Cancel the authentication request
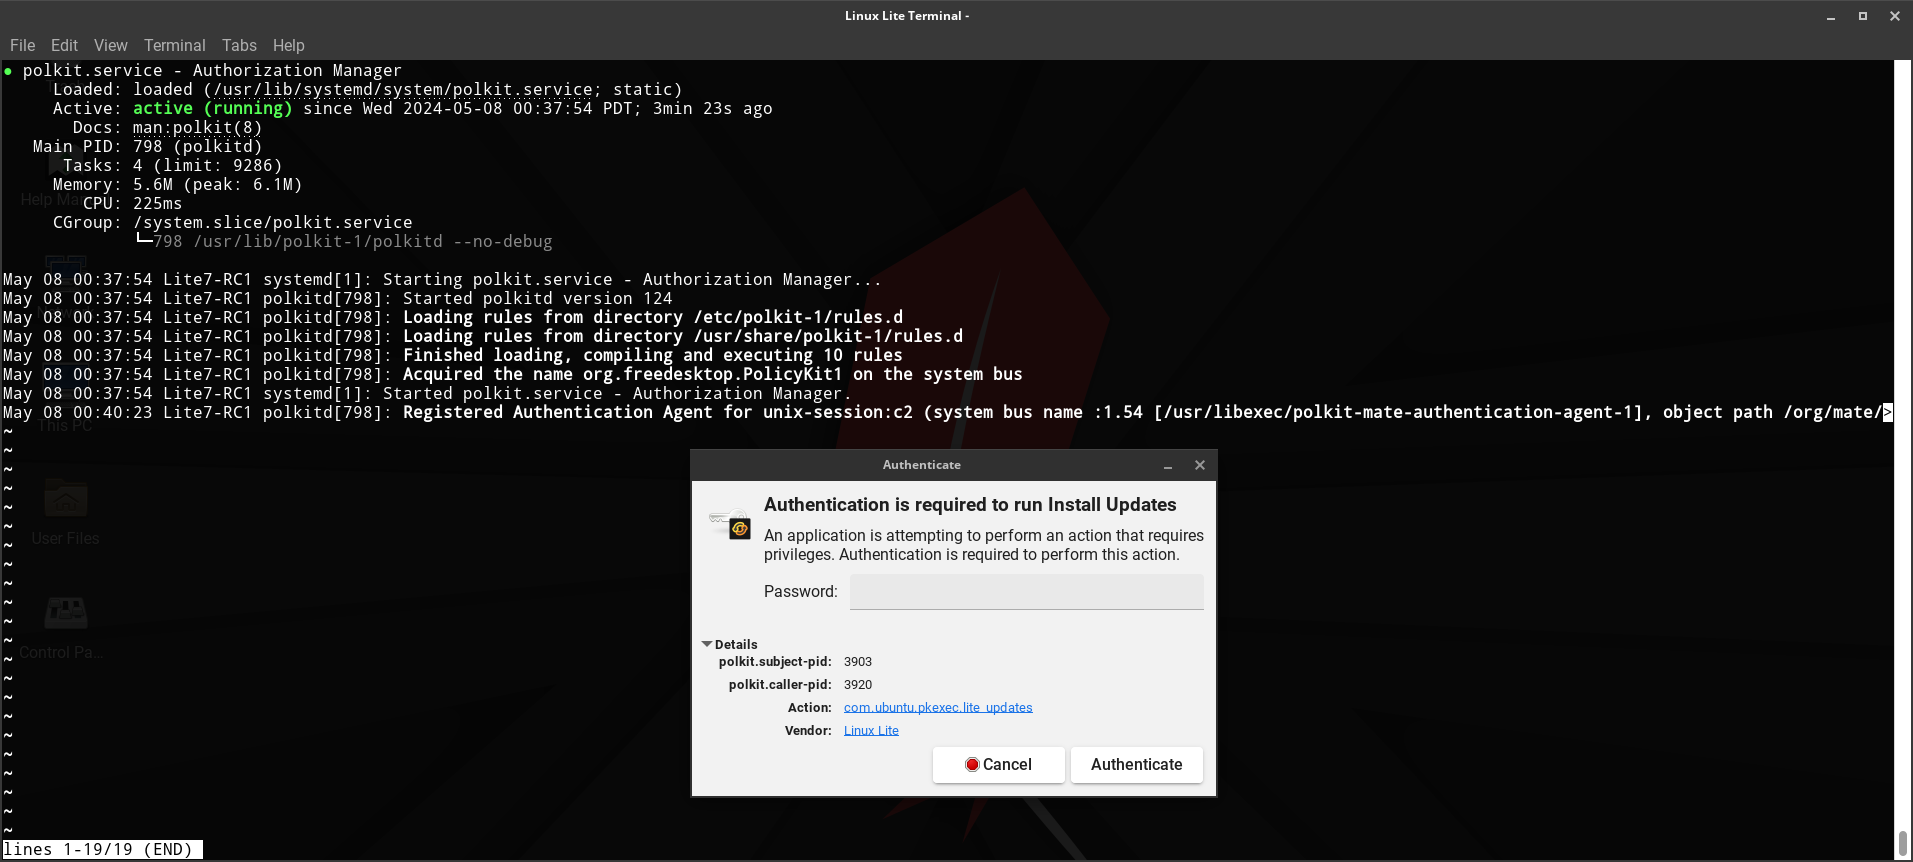The width and height of the screenshot is (1913, 862). pyautogui.click(x=998, y=764)
